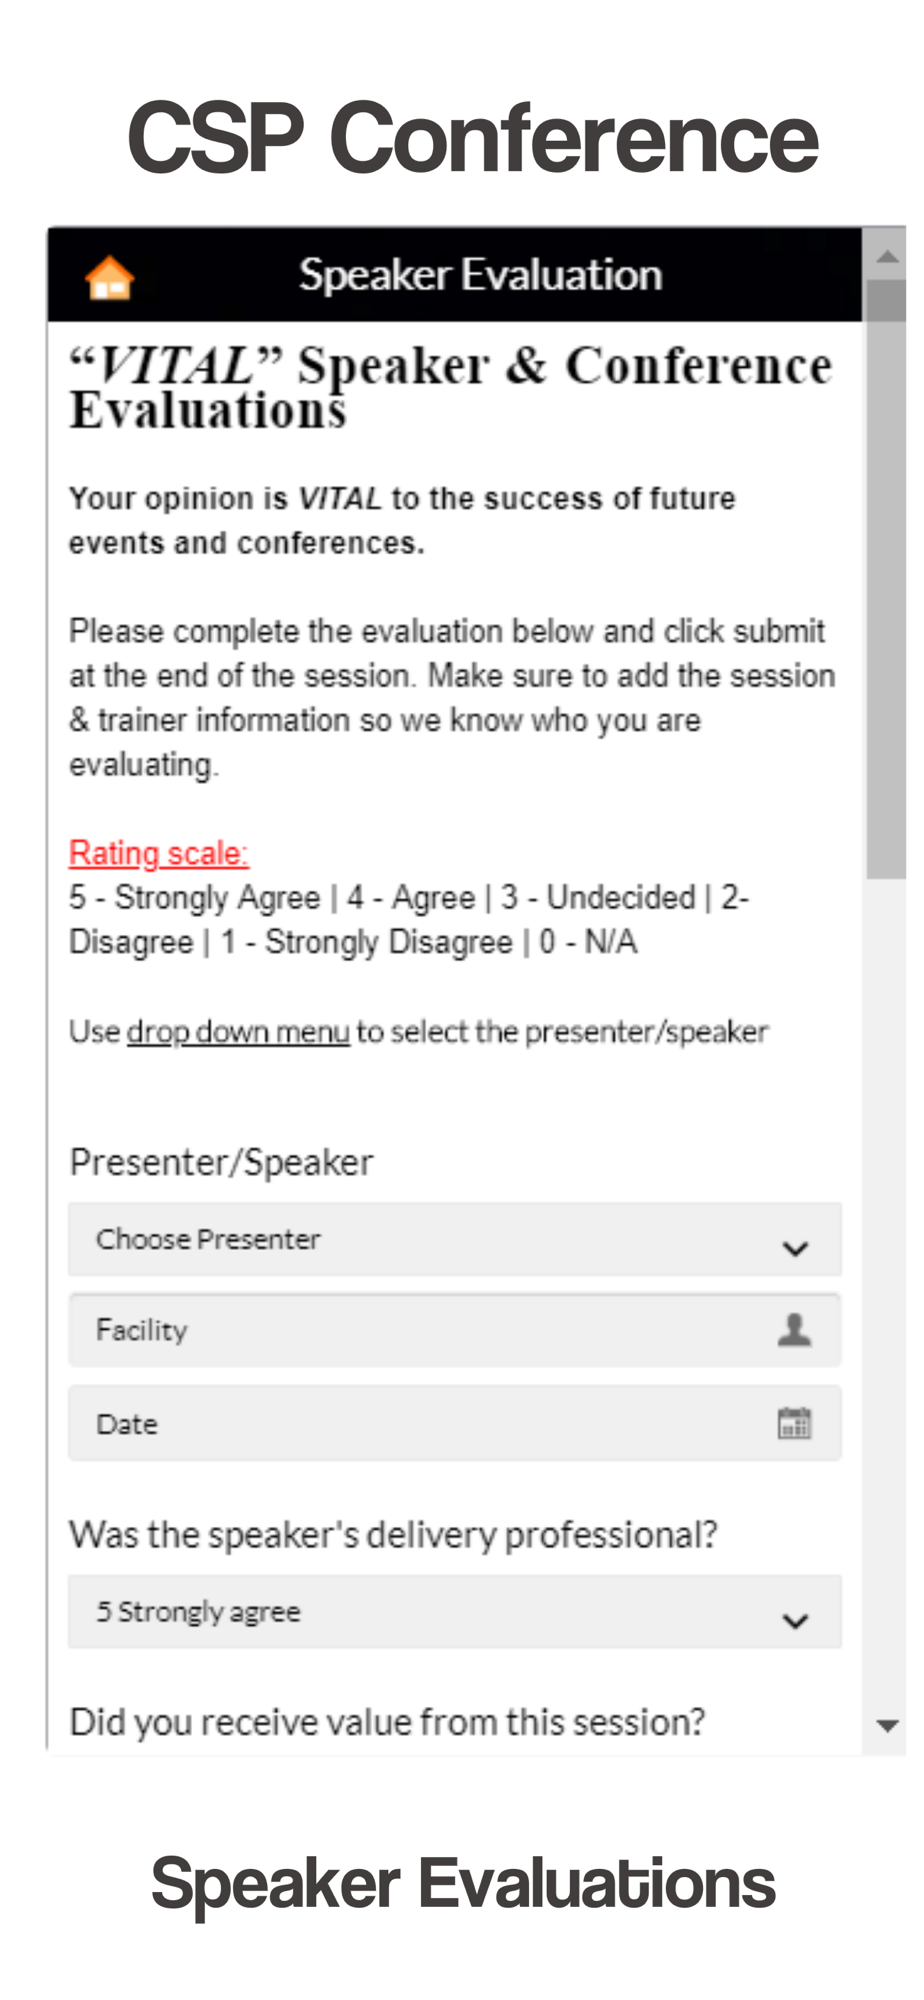The image size is (924, 2000).
Task: Click the 'VITAL Speaker & Conference Evaluations' heading
Action: tap(450, 387)
